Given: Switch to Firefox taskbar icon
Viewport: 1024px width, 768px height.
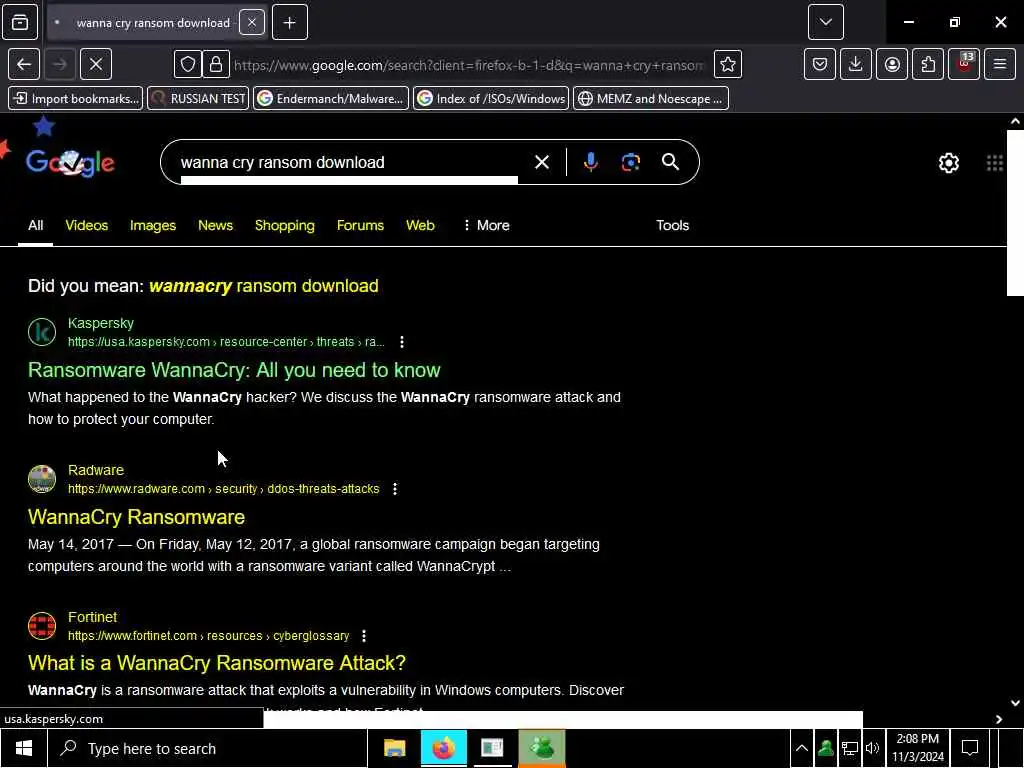Looking at the screenshot, I should pos(443,748).
